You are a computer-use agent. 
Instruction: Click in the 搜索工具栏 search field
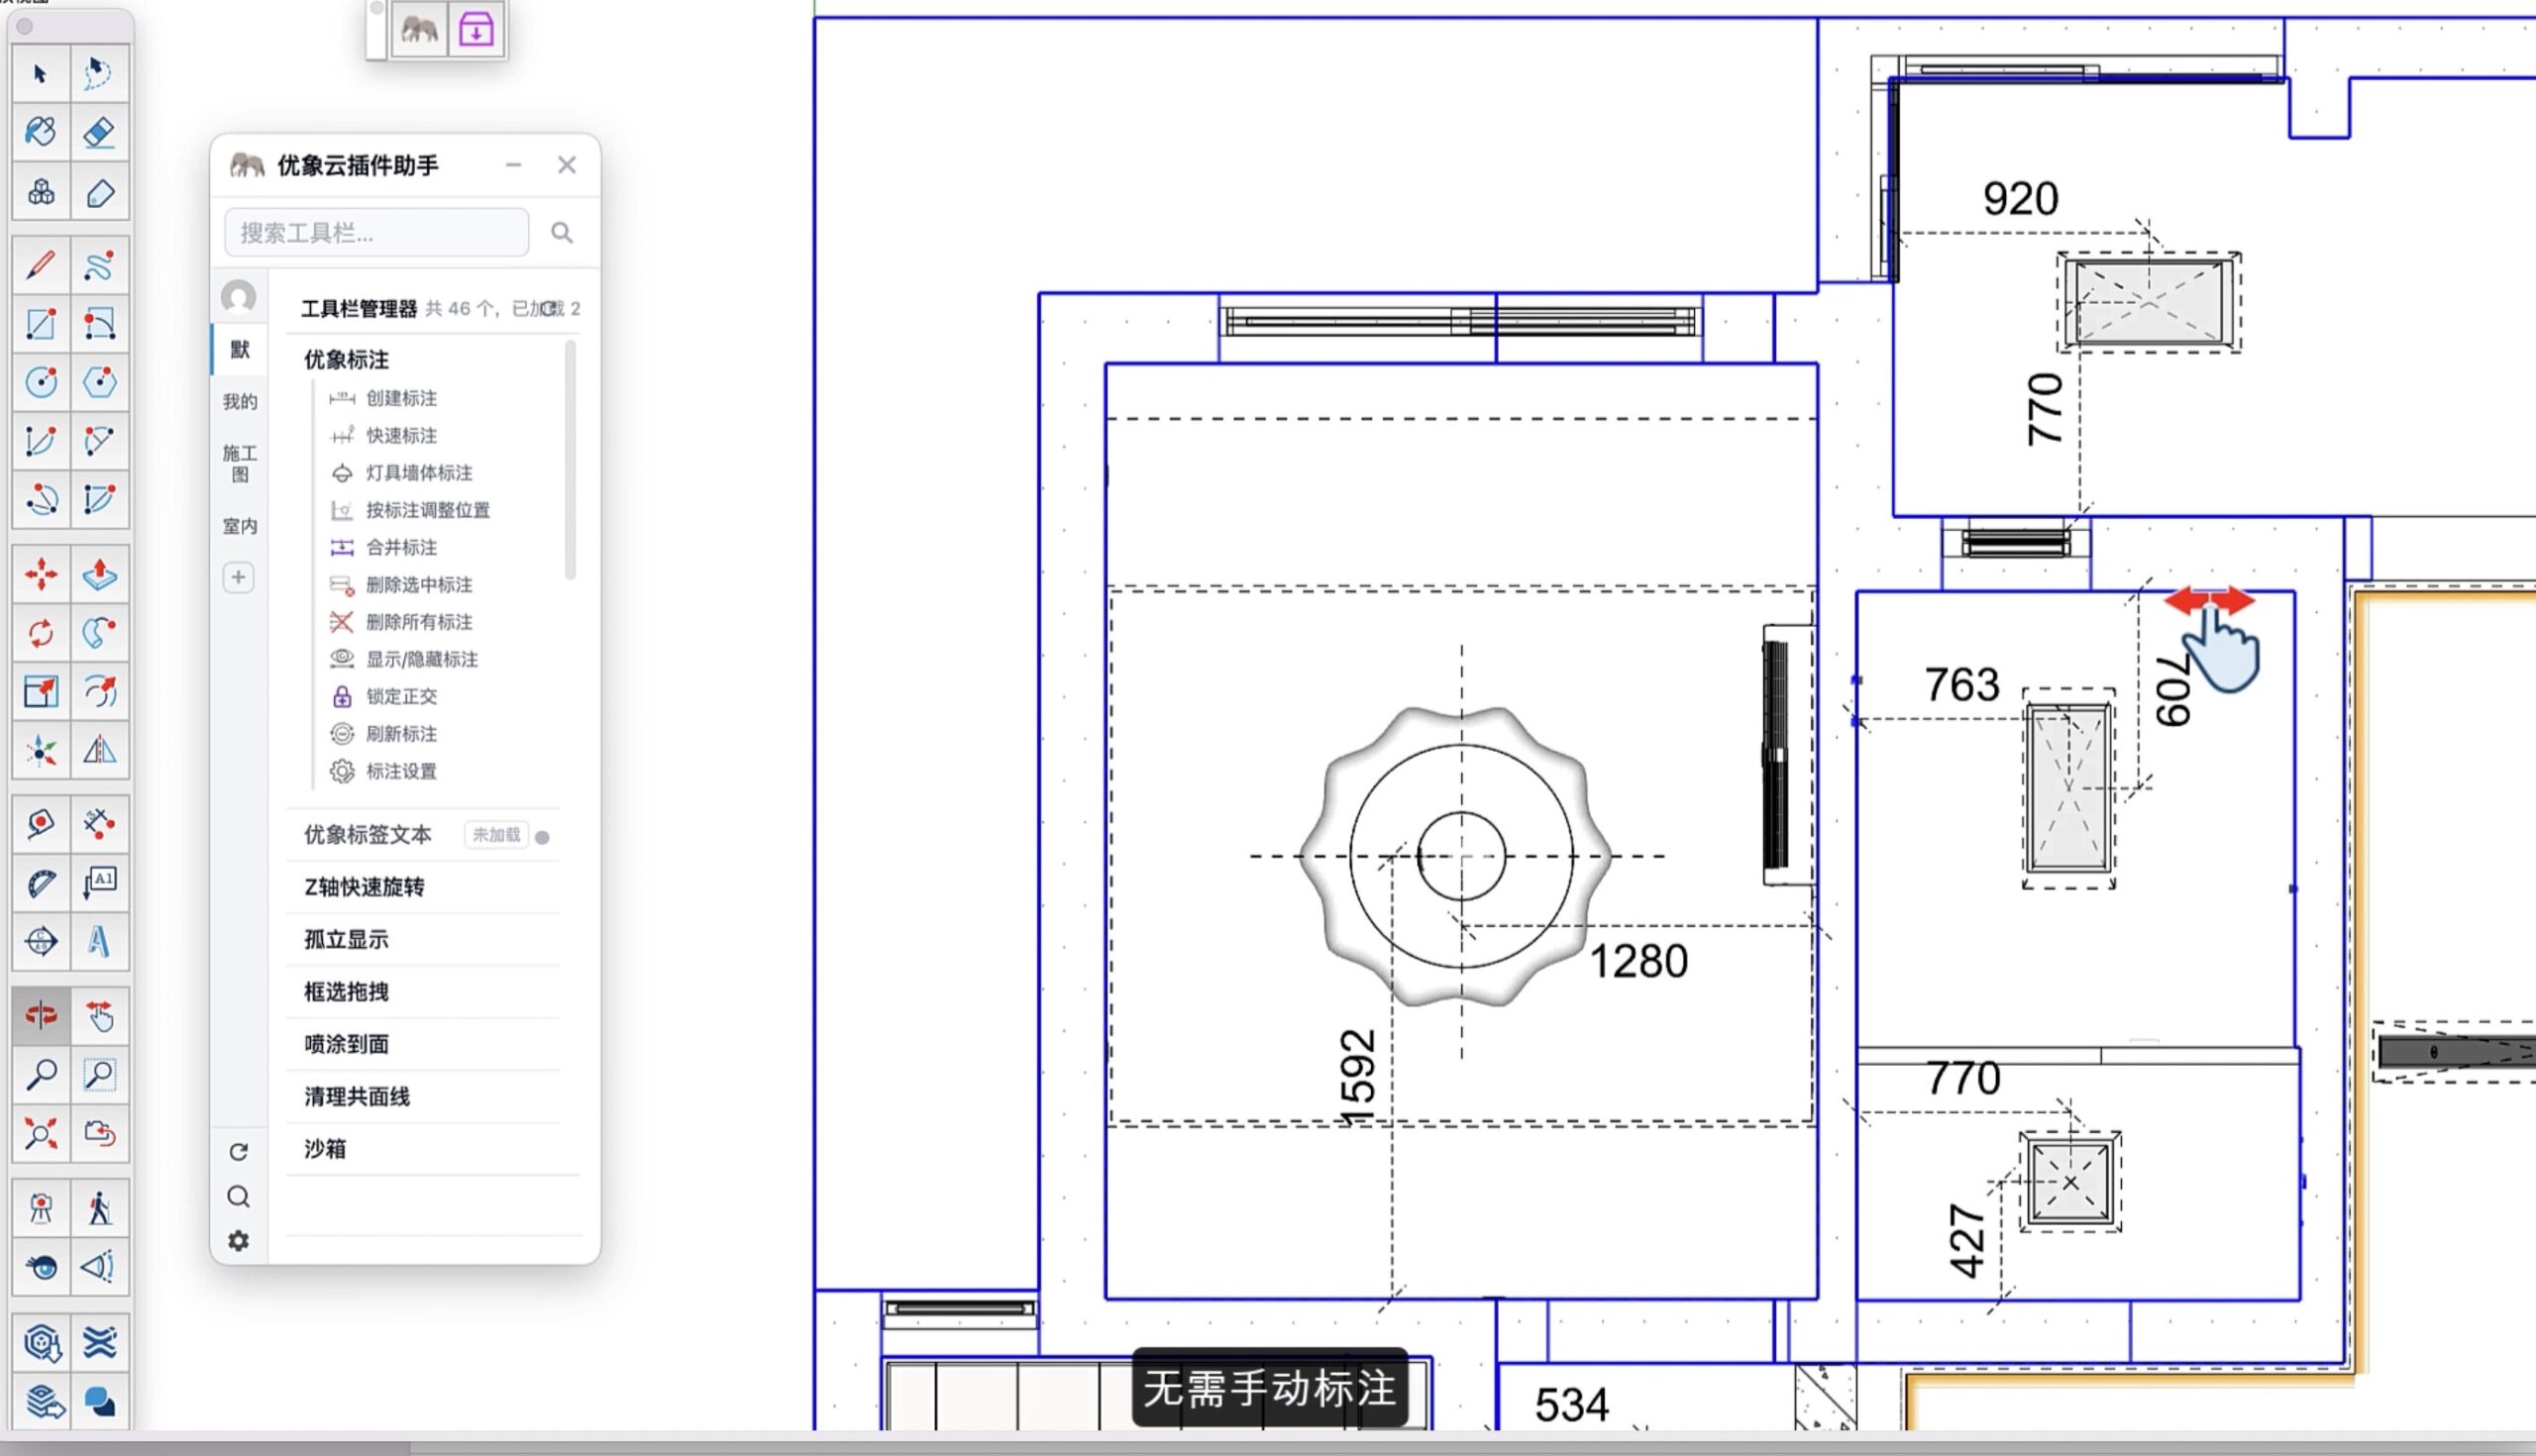pos(377,233)
